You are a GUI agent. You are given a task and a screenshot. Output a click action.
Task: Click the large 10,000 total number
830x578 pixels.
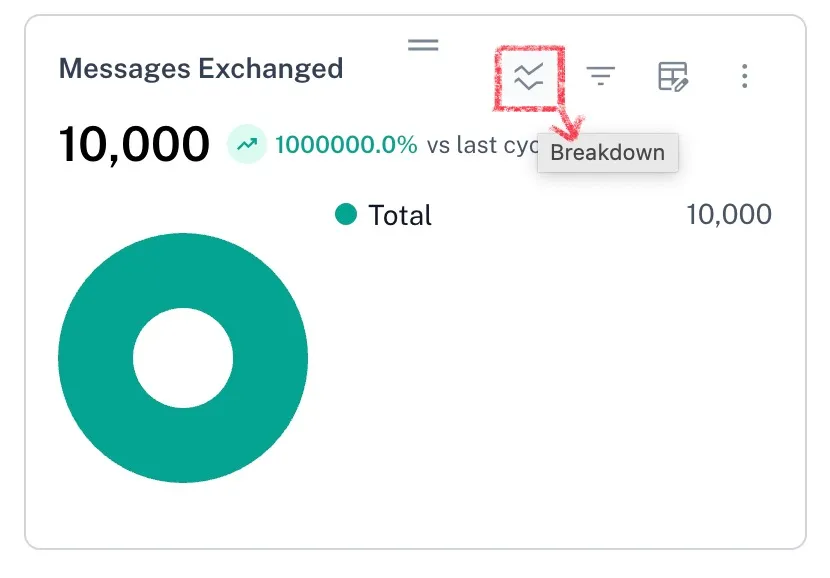[134, 145]
